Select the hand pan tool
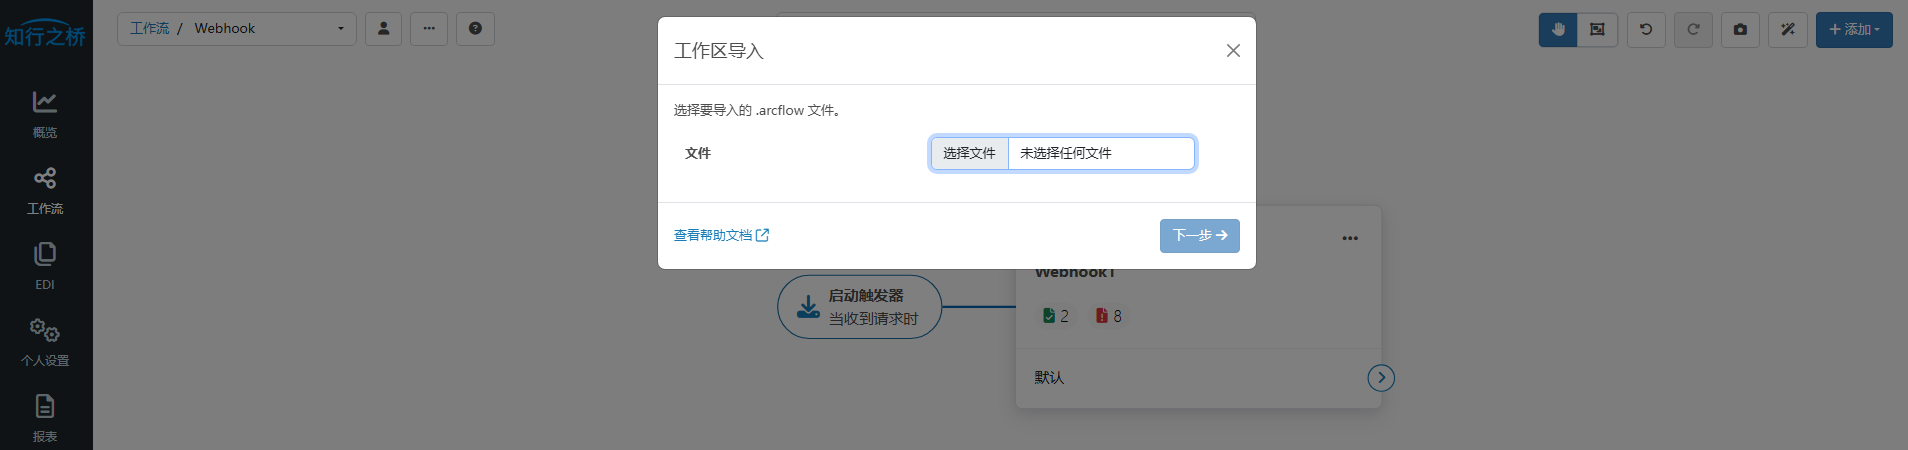 (x=1558, y=30)
